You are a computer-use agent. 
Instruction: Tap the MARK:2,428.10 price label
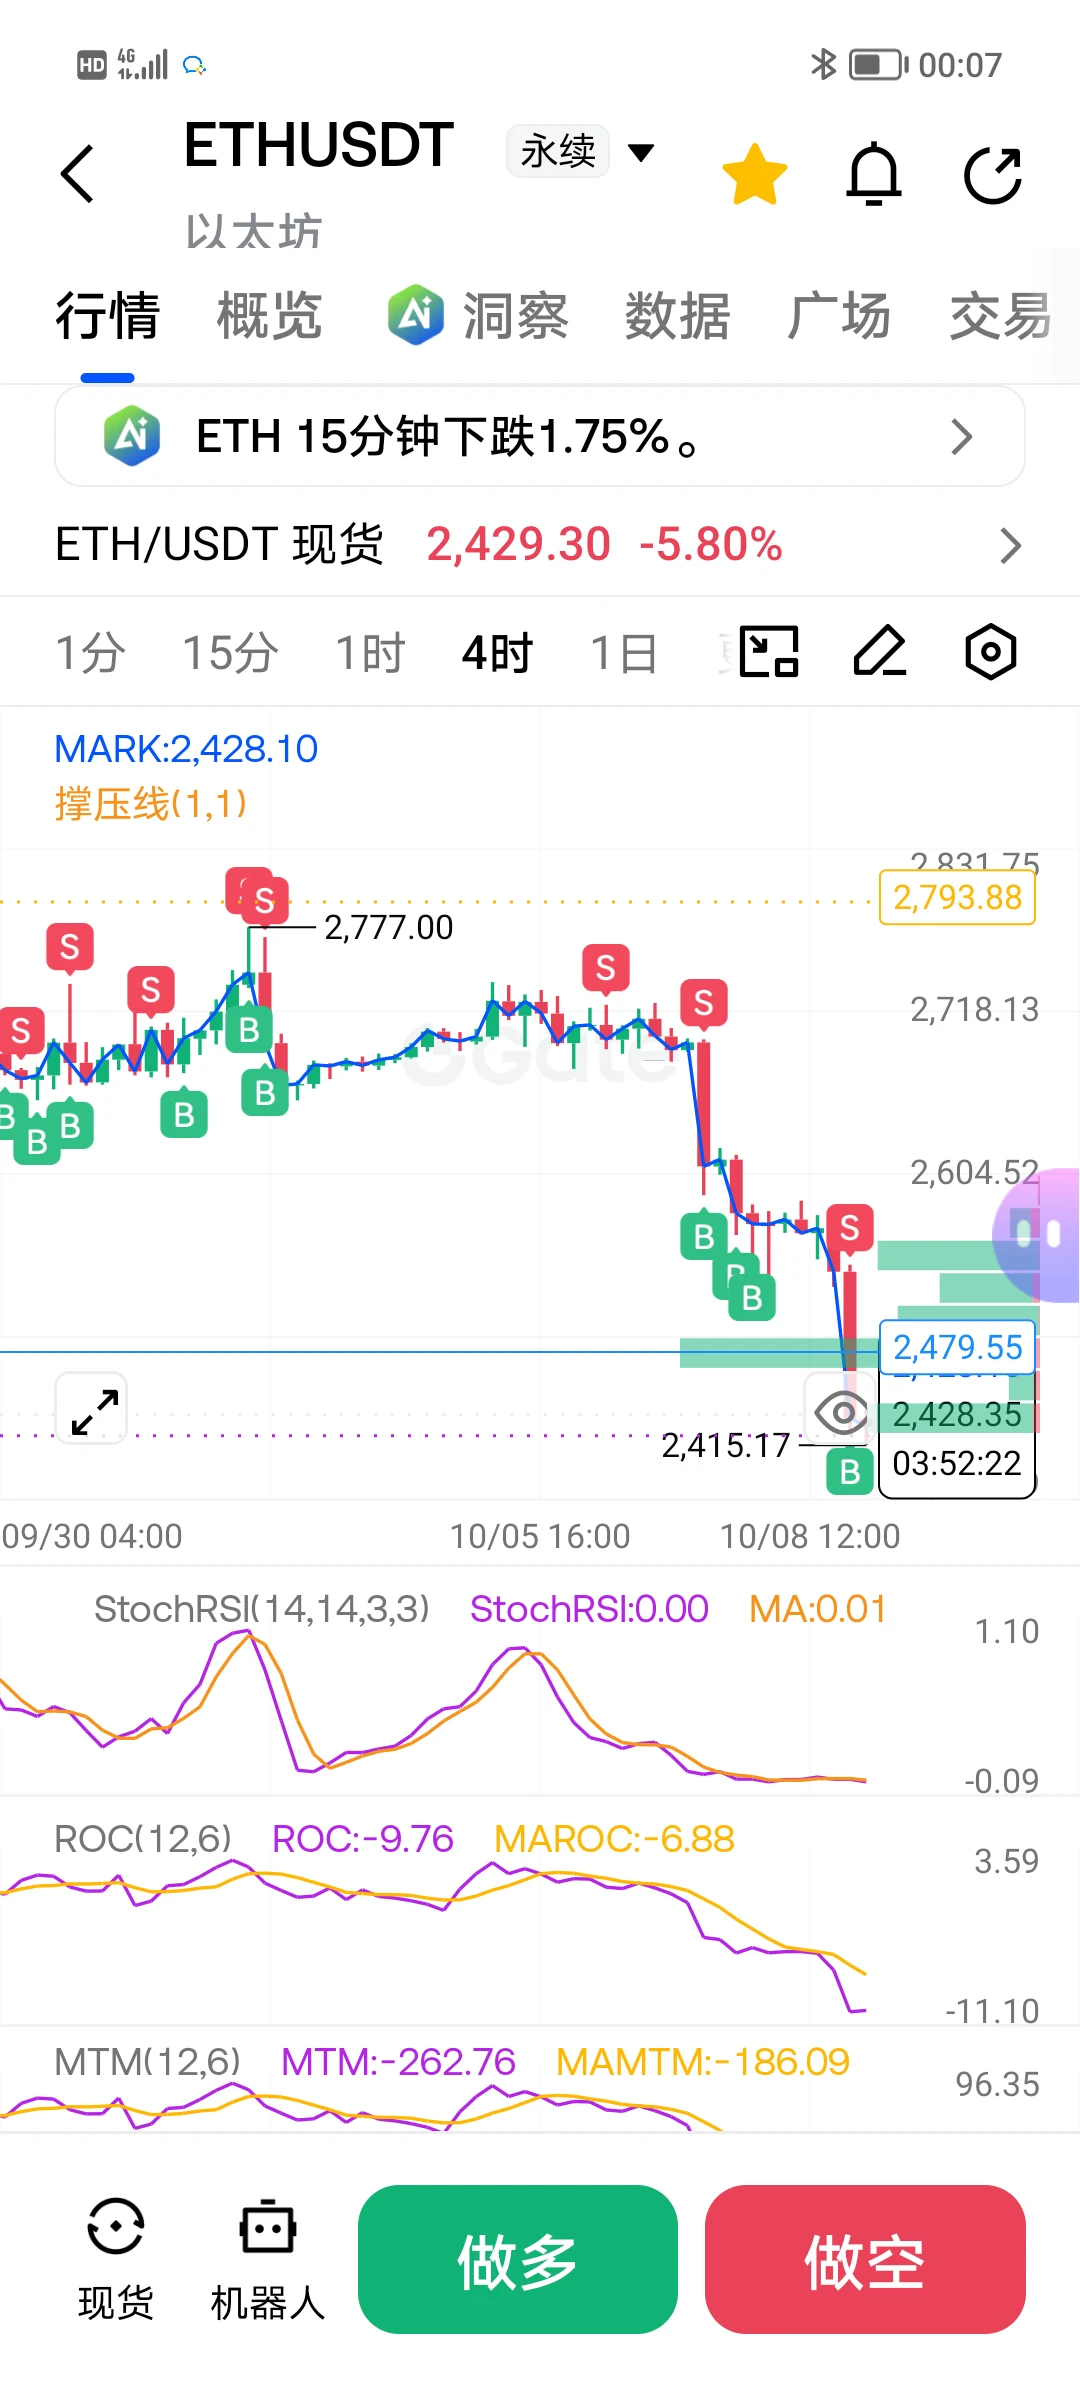tap(186, 749)
